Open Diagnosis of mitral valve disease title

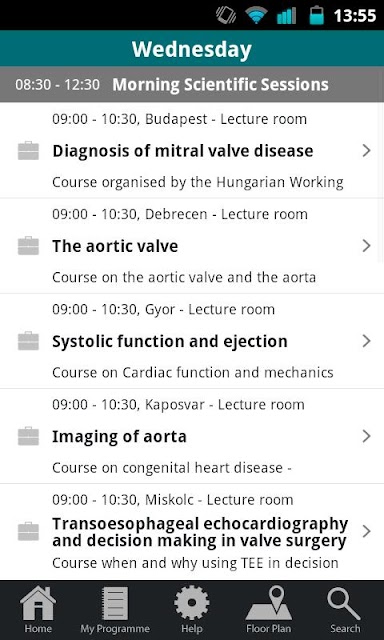click(182, 151)
